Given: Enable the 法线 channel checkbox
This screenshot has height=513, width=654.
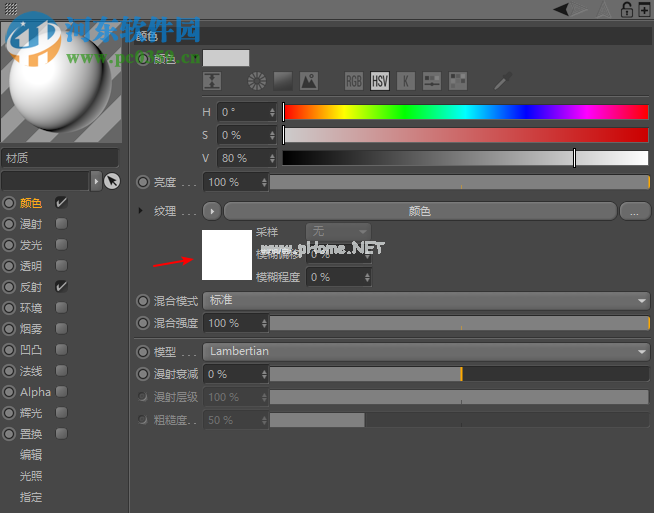Looking at the screenshot, I should pyautogui.click(x=61, y=370).
